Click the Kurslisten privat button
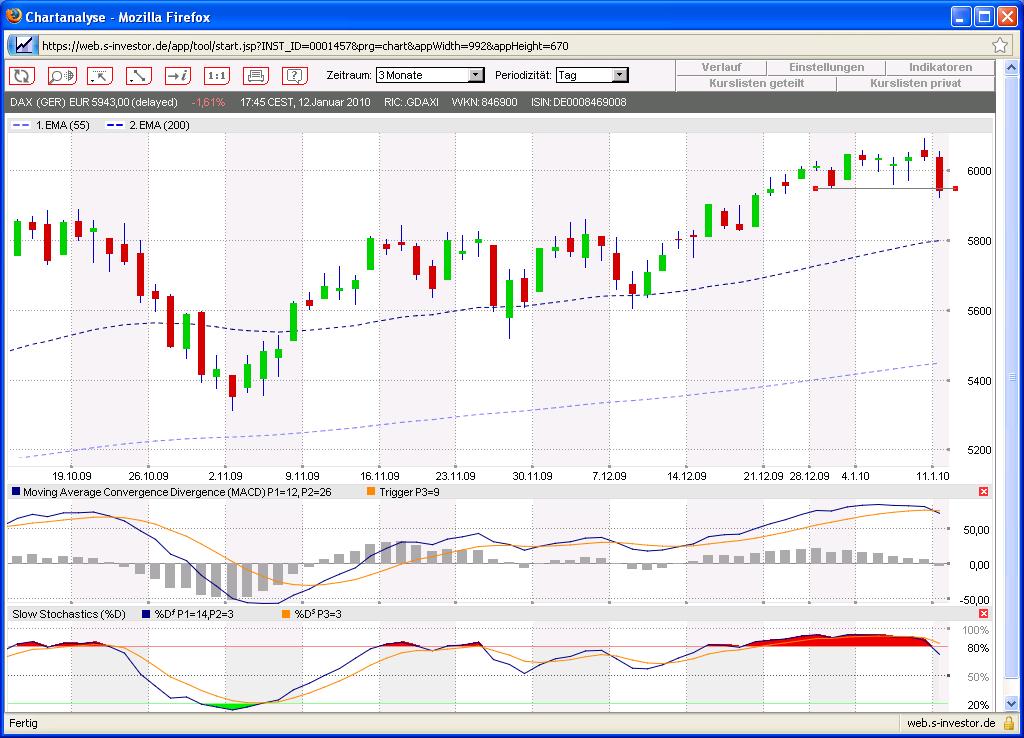This screenshot has height=738, width=1024. pos(916,83)
